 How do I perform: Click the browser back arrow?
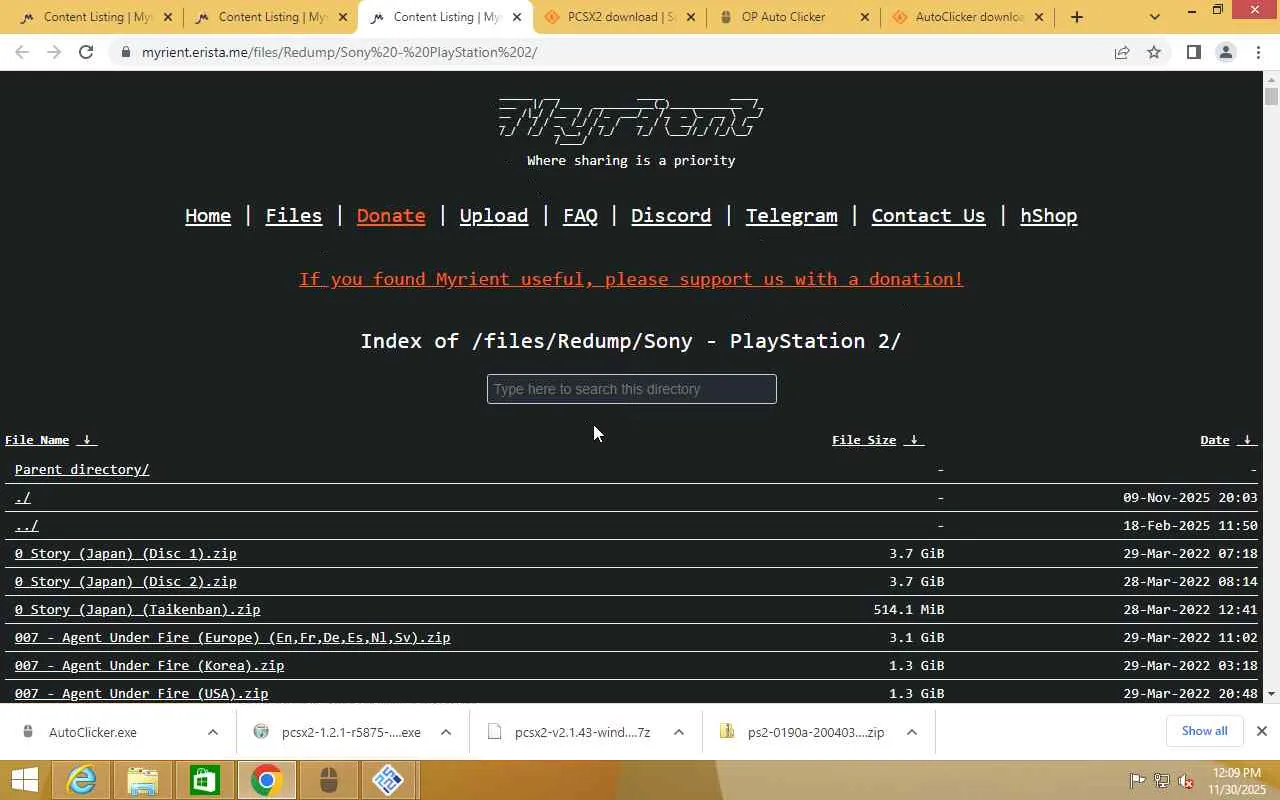tap(22, 52)
